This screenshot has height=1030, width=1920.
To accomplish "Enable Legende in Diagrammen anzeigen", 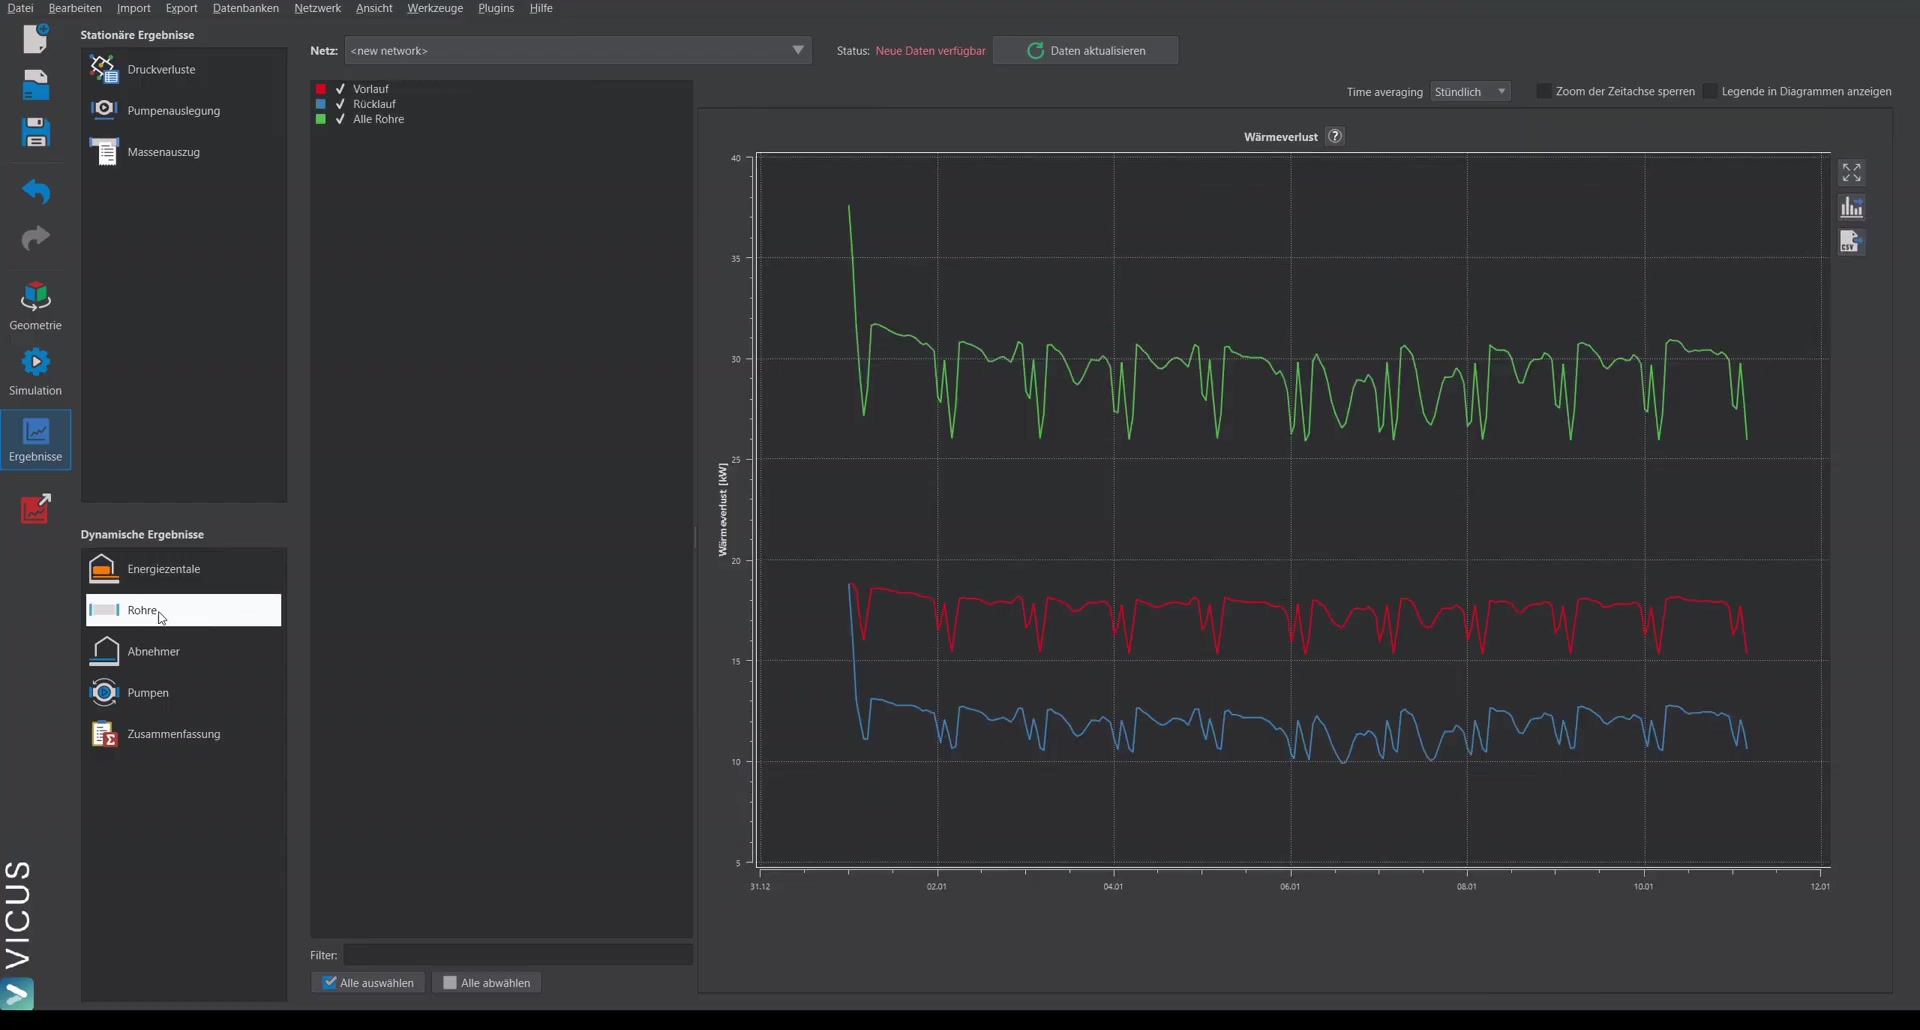I will (x=1710, y=91).
